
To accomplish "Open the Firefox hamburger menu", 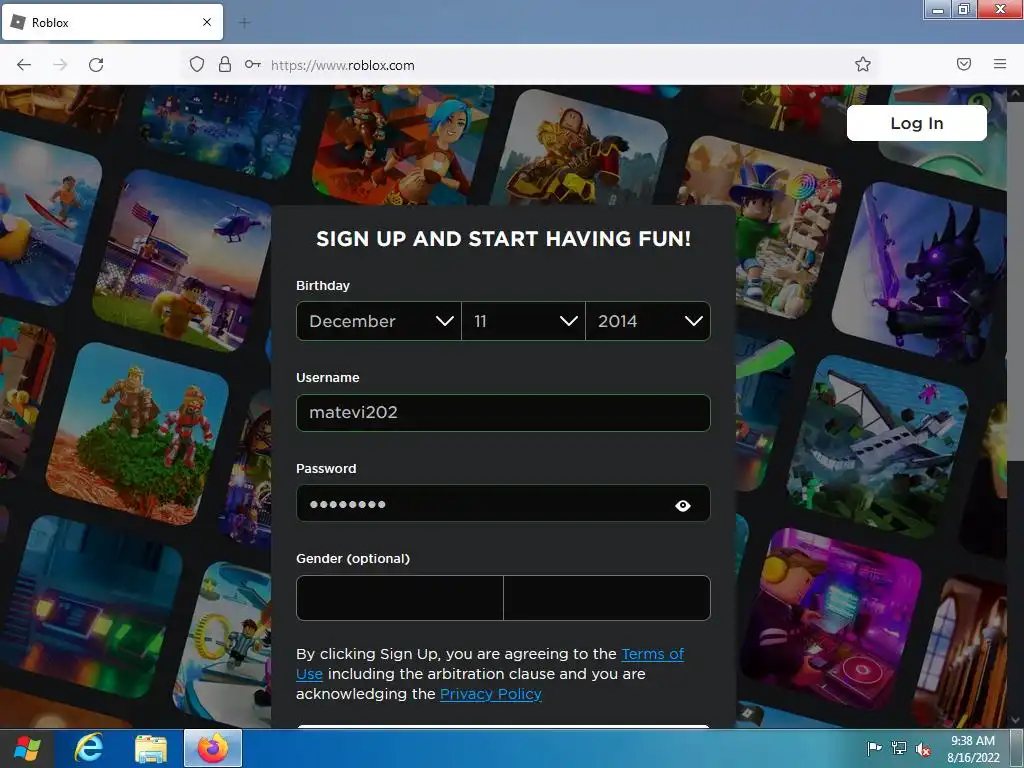I will [1000, 64].
